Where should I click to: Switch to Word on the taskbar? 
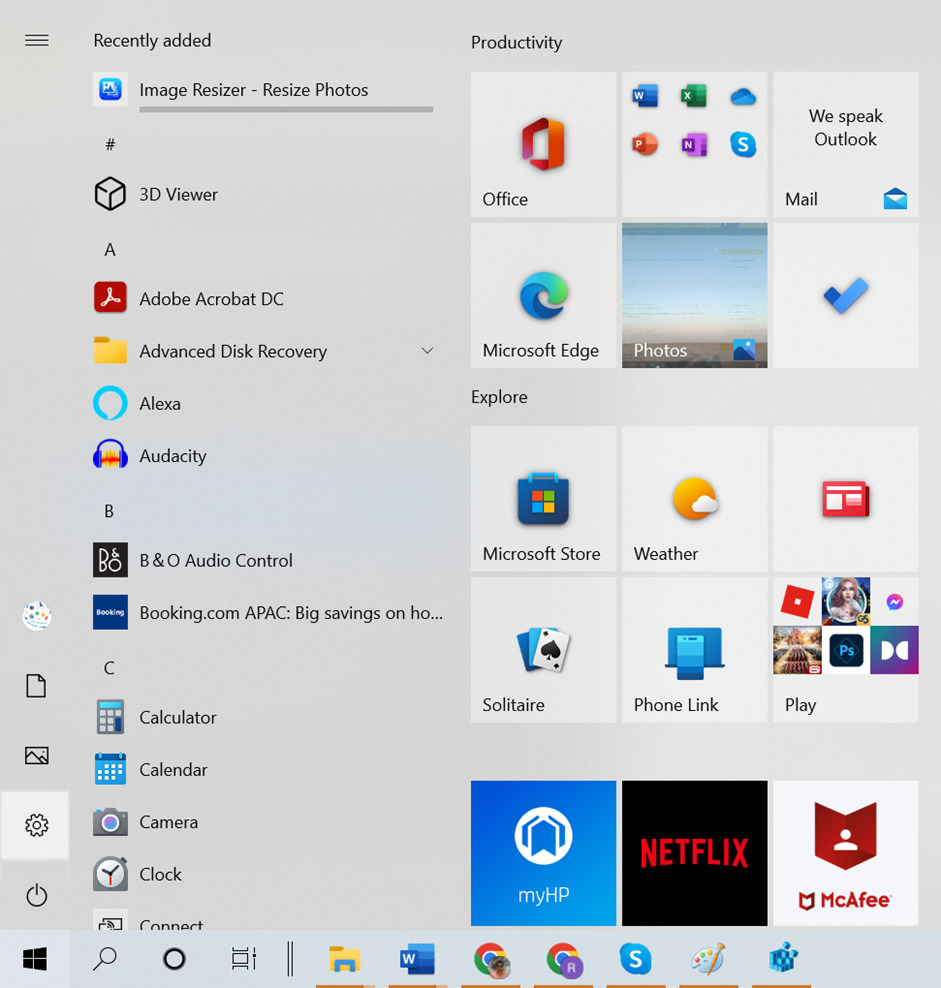[417, 959]
